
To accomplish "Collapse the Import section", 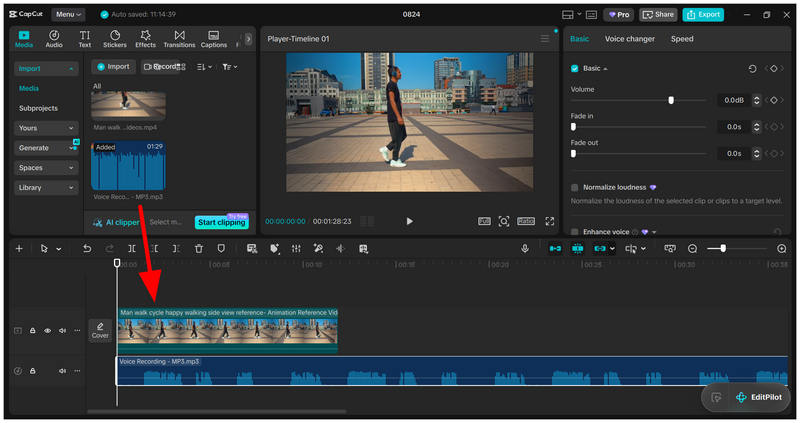I will (x=46, y=68).
